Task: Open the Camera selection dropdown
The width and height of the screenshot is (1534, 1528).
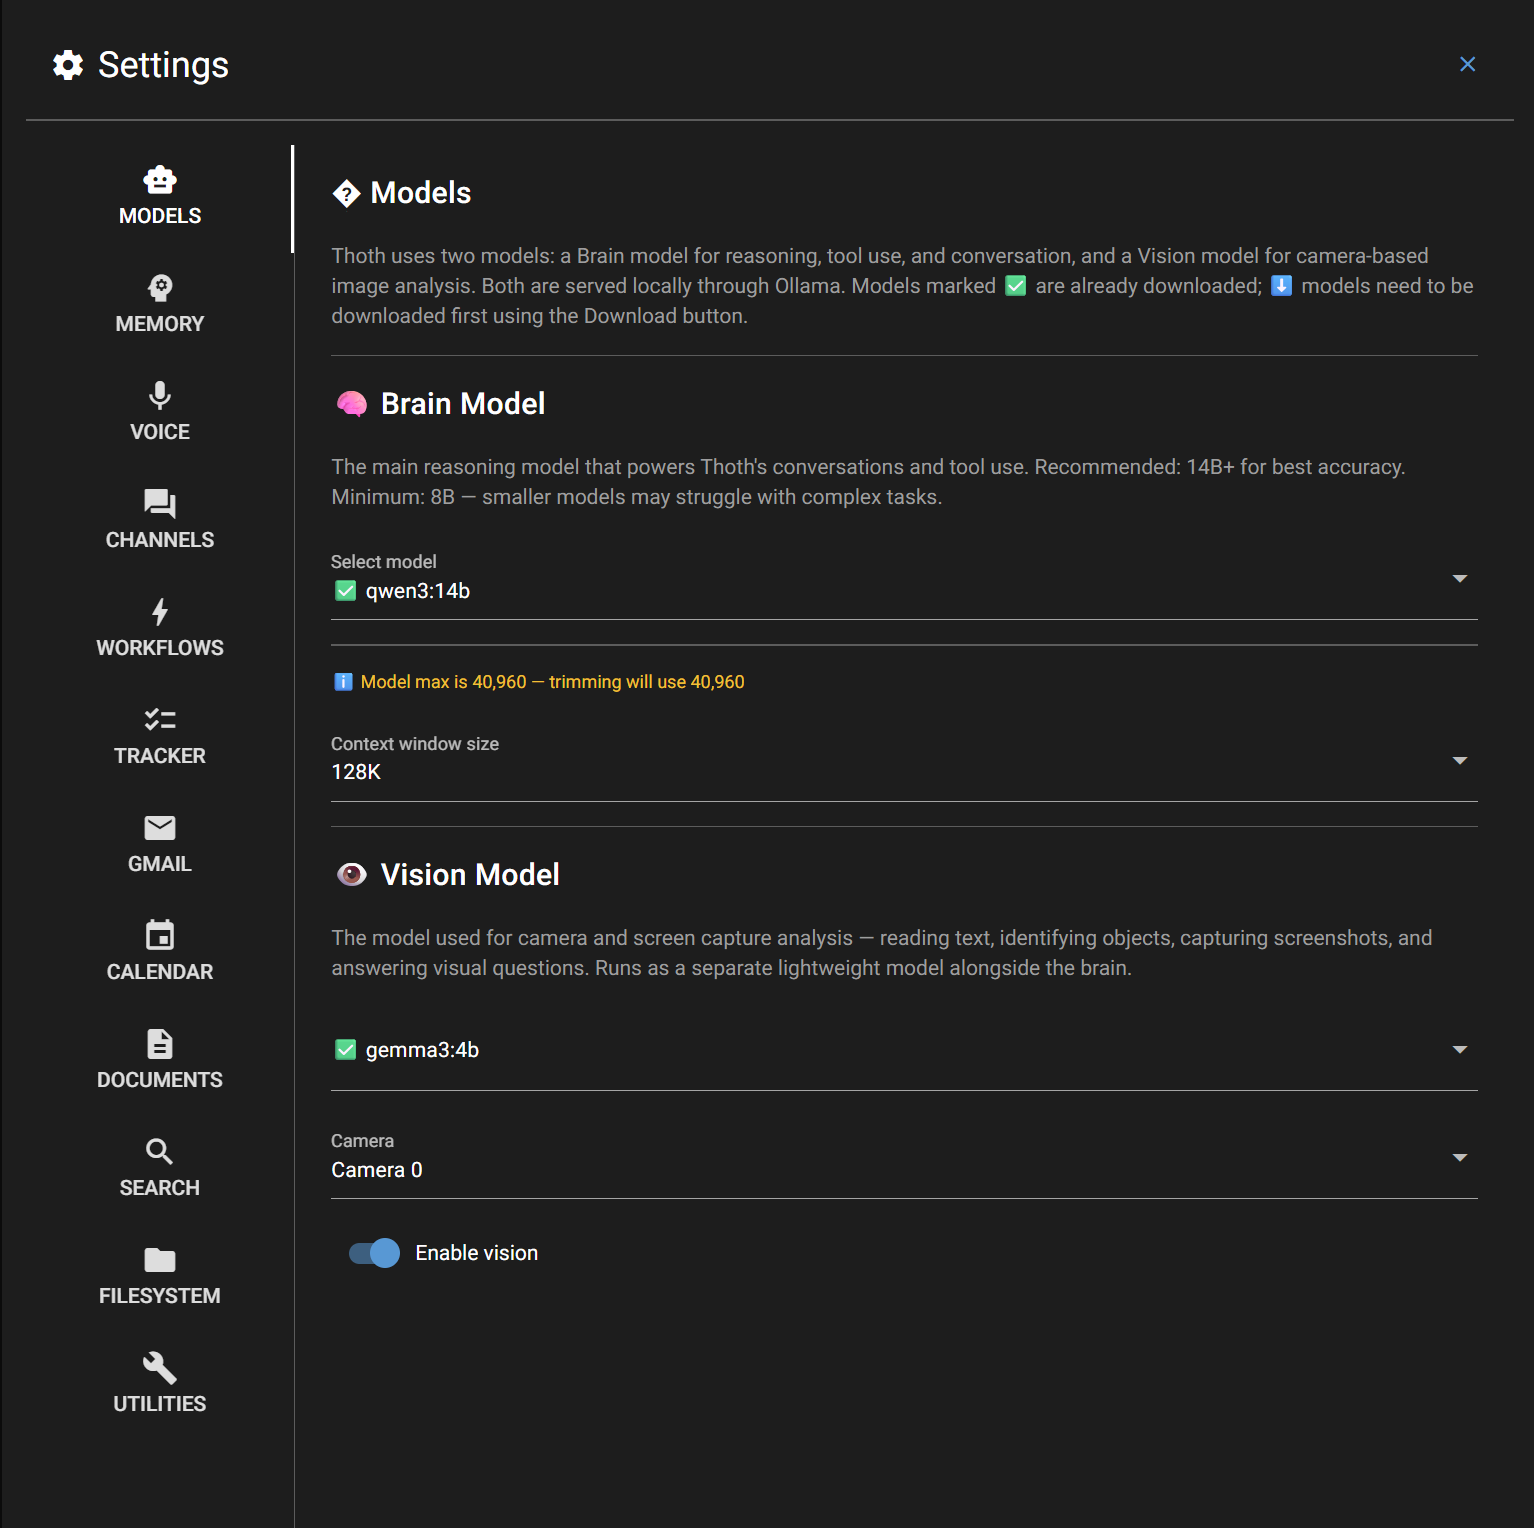Action: pos(1459,1158)
